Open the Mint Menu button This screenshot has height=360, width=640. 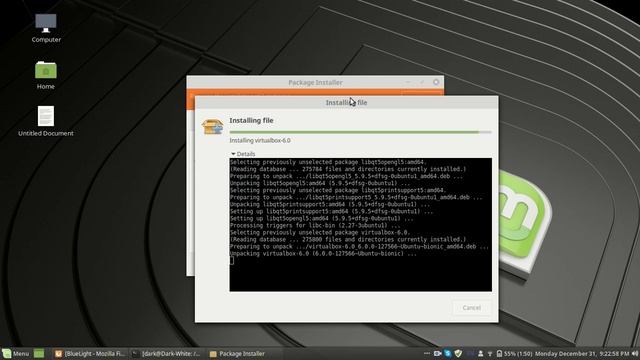(x=16, y=353)
